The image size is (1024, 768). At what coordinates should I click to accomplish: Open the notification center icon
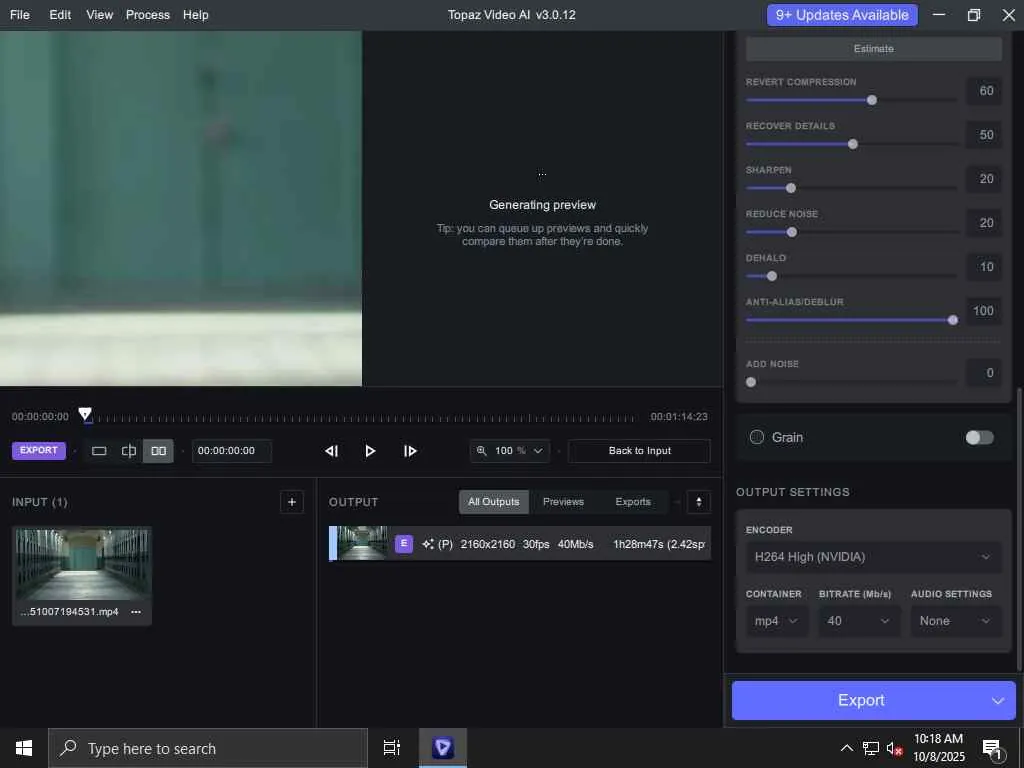click(993, 748)
